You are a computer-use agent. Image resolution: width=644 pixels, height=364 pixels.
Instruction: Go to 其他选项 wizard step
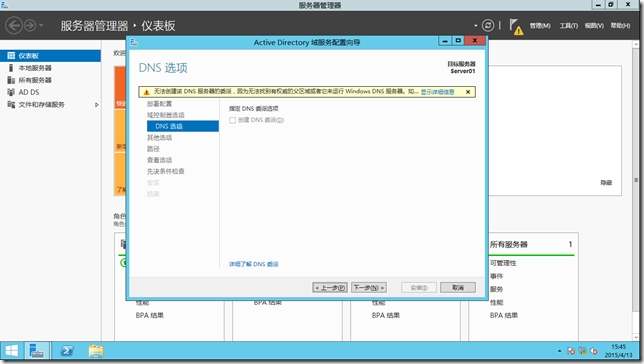point(159,138)
